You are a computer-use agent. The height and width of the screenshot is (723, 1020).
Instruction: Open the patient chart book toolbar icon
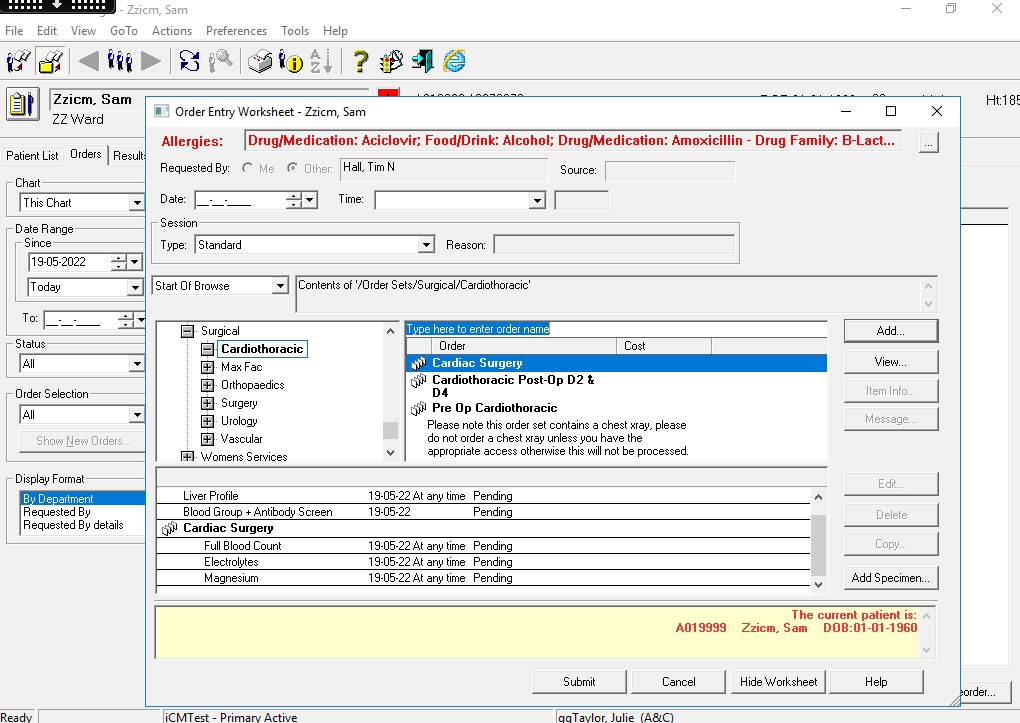pyautogui.click(x=19, y=61)
